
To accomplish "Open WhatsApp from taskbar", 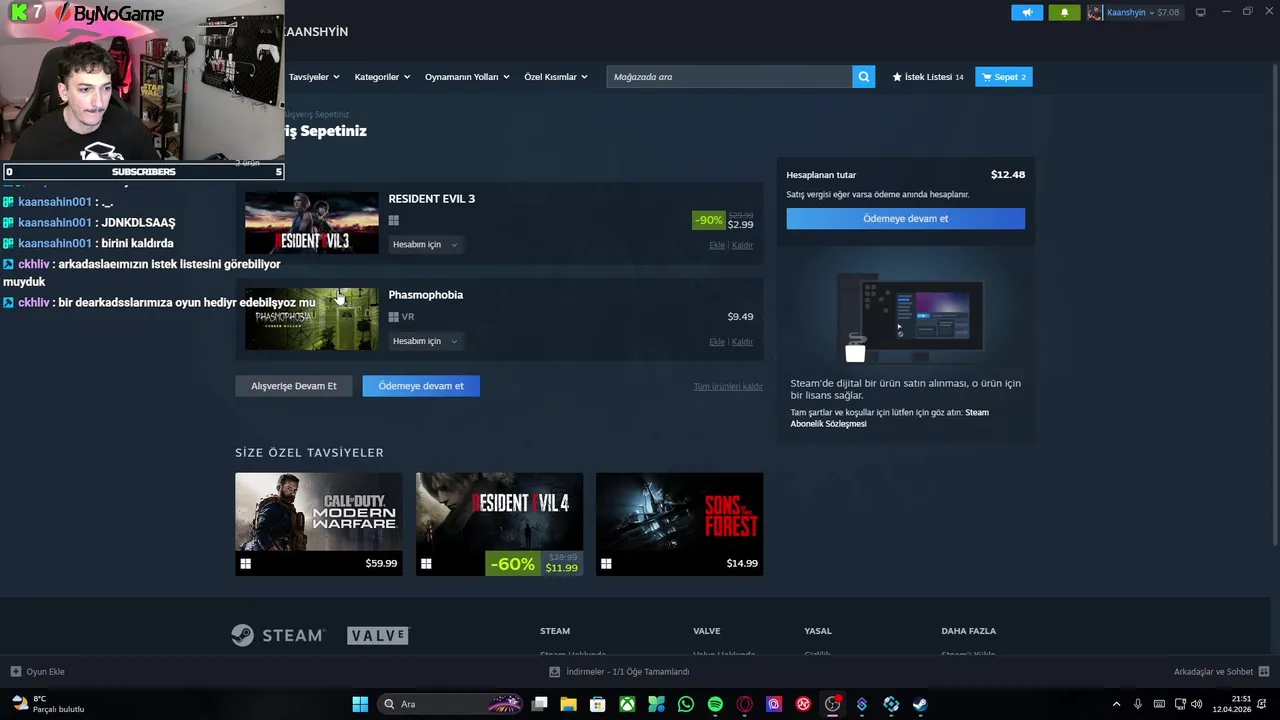I will [x=686, y=704].
